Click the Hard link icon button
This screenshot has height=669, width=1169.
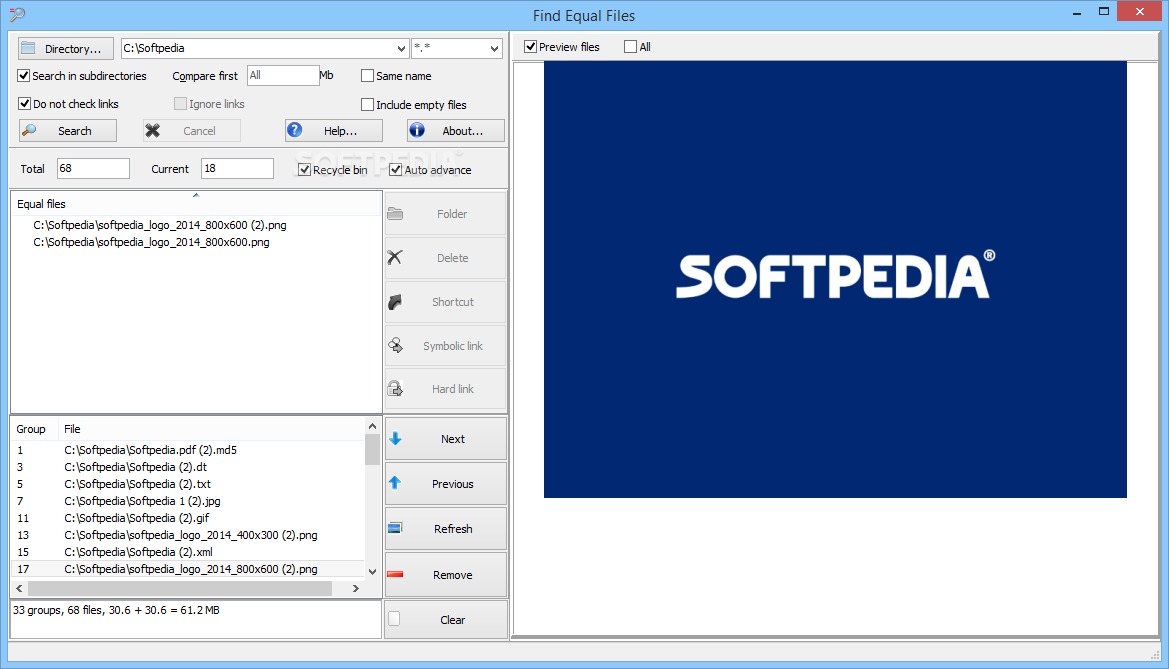[445, 389]
